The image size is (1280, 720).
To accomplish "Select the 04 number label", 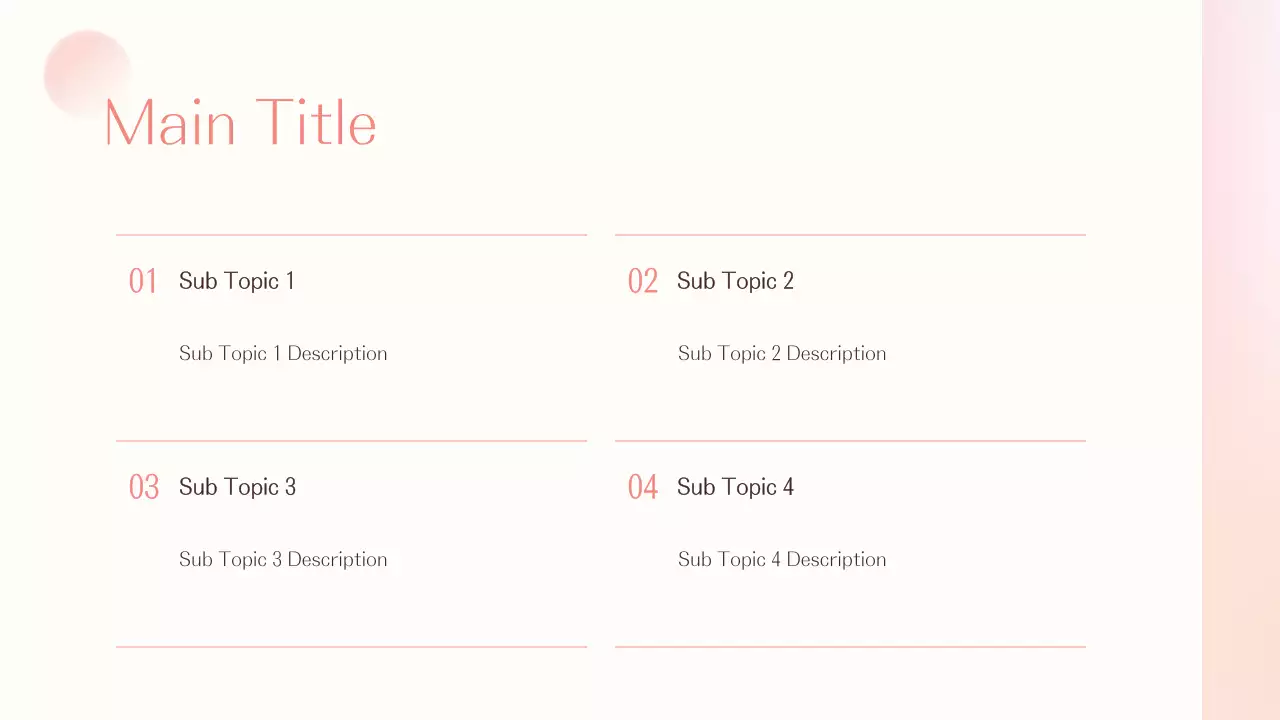I will (x=642, y=487).
